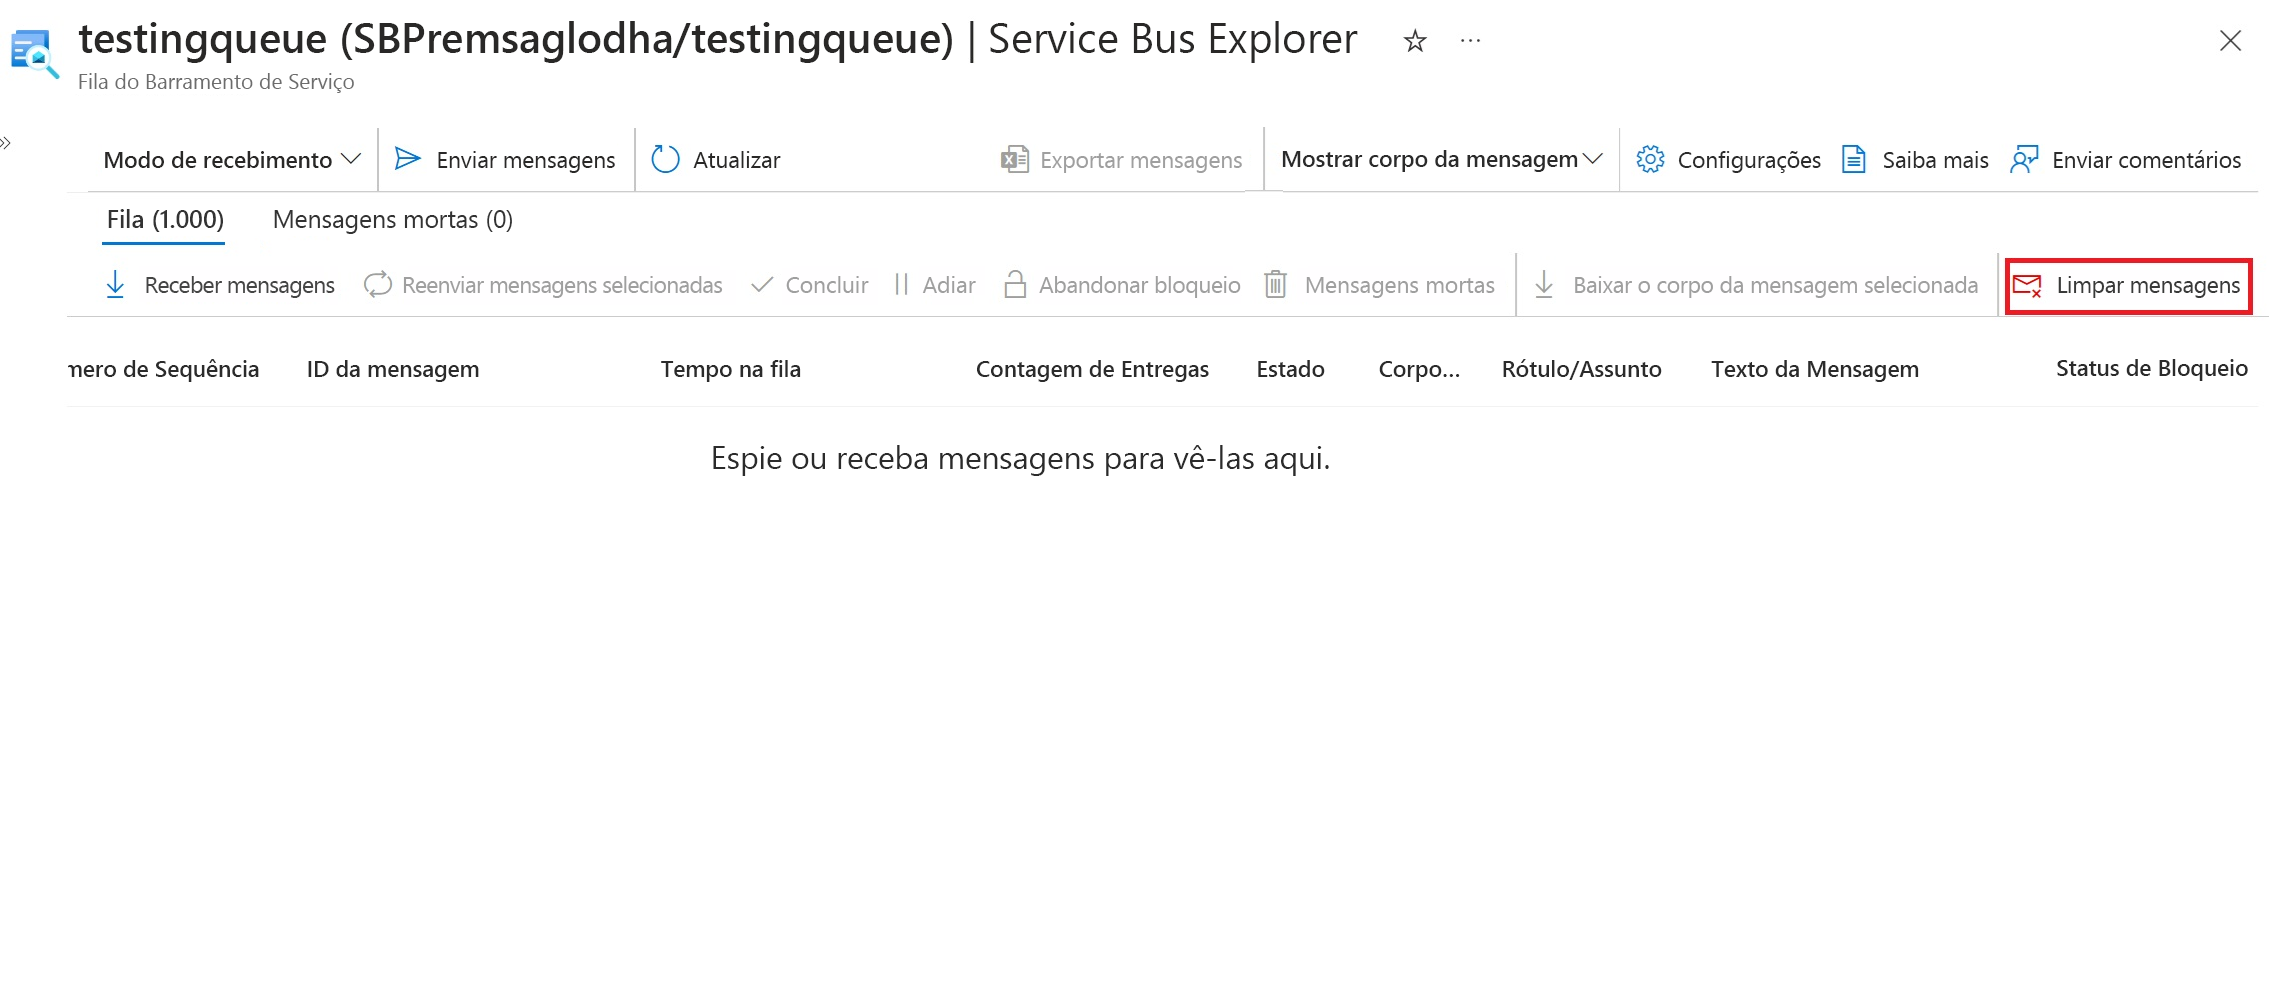Screen dimensions: 2269x998
Task: Sort by the Número de Sequência column
Action: click(x=164, y=370)
